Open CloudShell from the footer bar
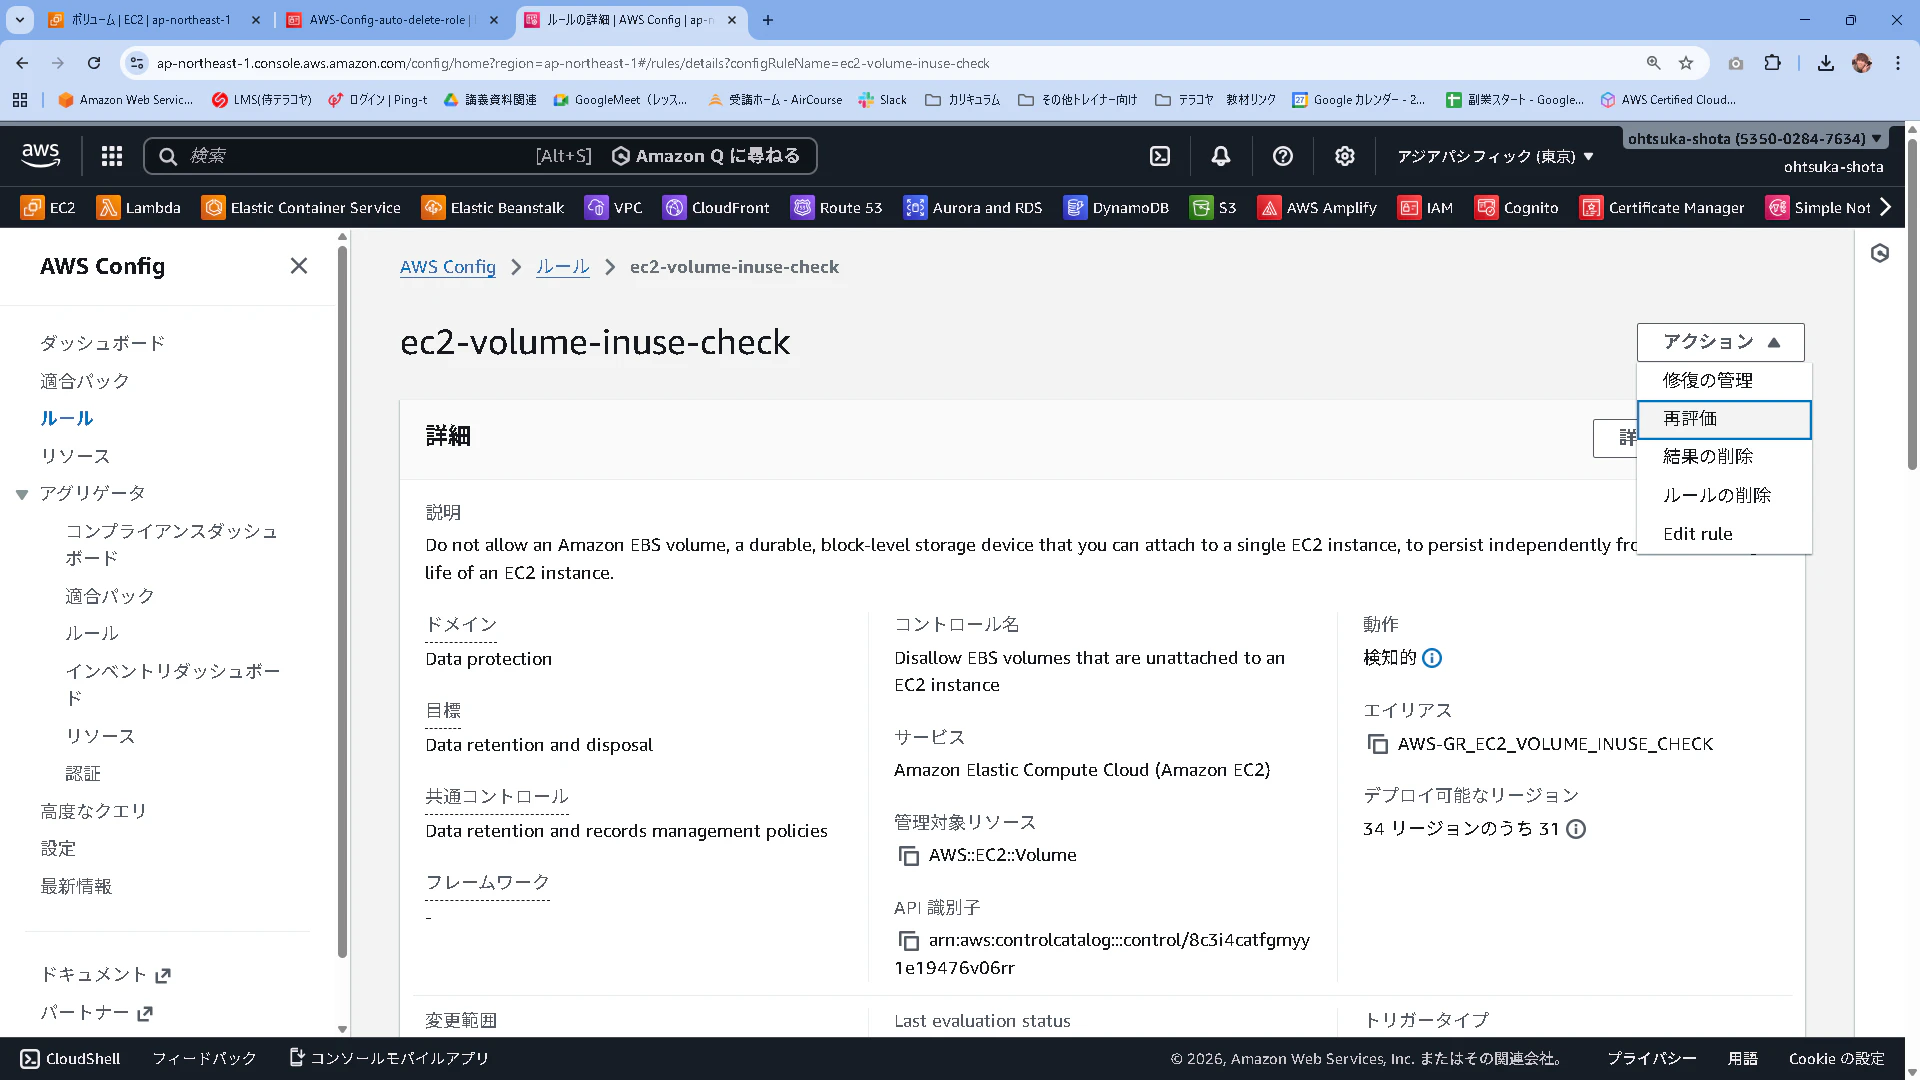Image resolution: width=1920 pixels, height=1080 pixels. (70, 1059)
